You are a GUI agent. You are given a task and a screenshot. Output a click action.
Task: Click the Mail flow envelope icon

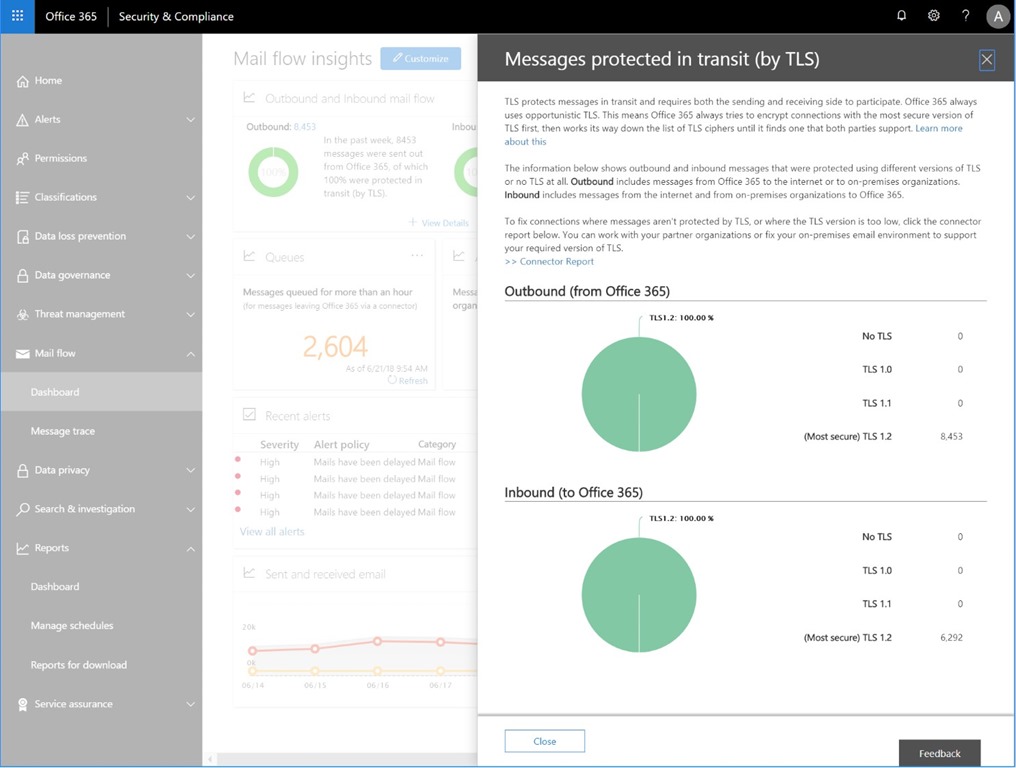[x=23, y=354]
